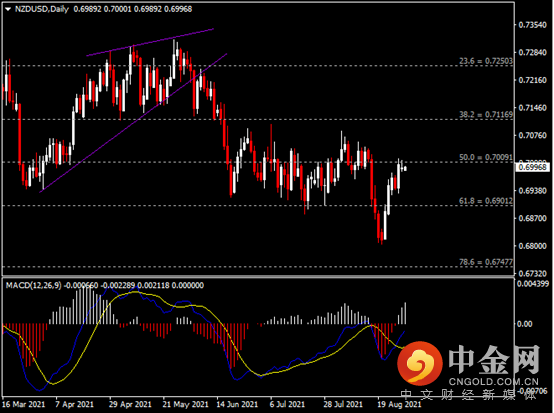Click the MACD 0.00 zero level label
The height and width of the screenshot is (413, 554).
[x=524, y=324]
